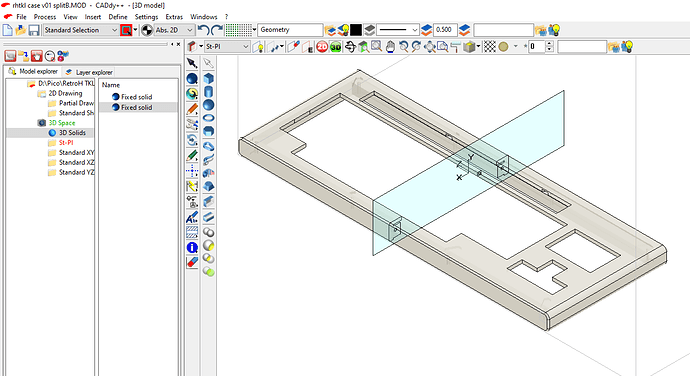Open the Standard Selection dropdown
Screen dimensions: 690x376
click(81, 30)
